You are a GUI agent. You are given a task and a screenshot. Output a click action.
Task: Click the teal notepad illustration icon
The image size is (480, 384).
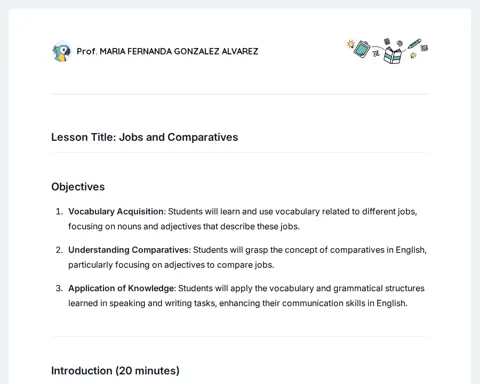point(362,49)
